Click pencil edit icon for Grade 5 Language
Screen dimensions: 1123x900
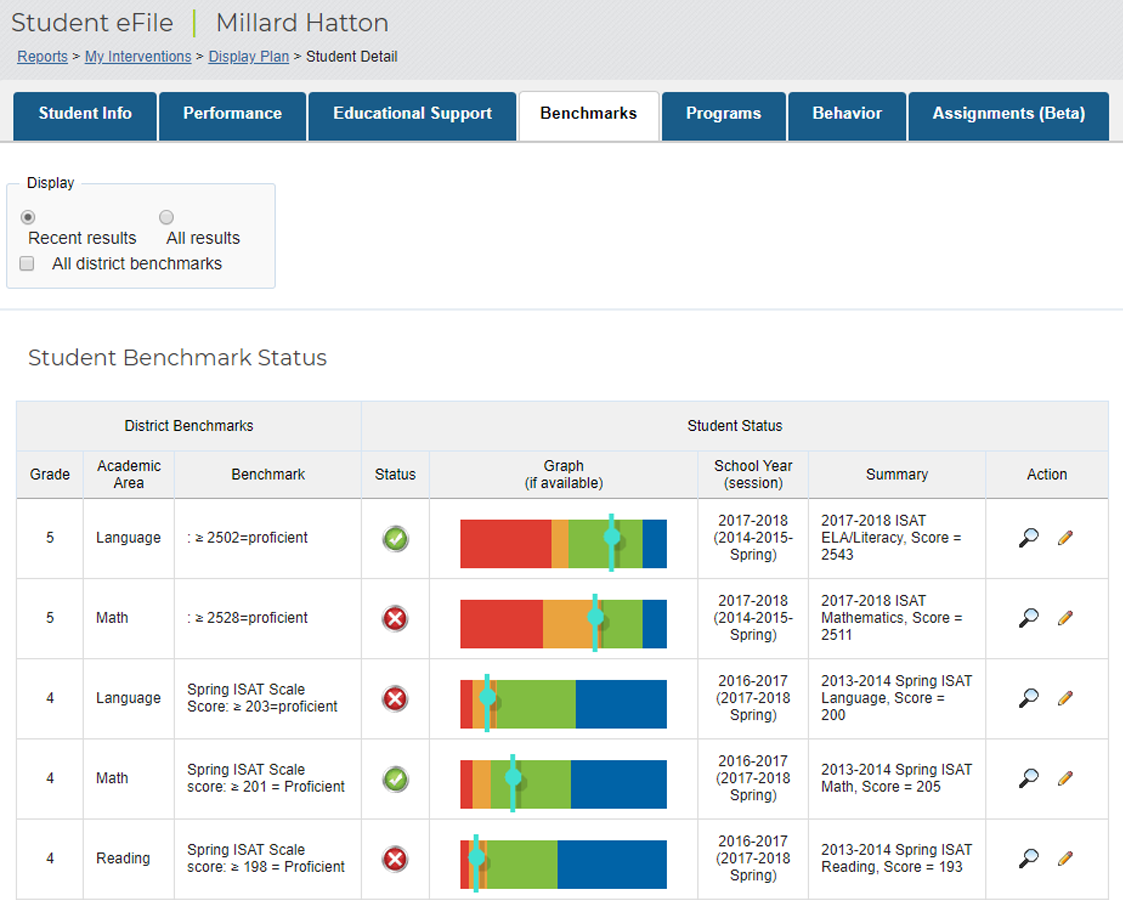tap(1065, 538)
